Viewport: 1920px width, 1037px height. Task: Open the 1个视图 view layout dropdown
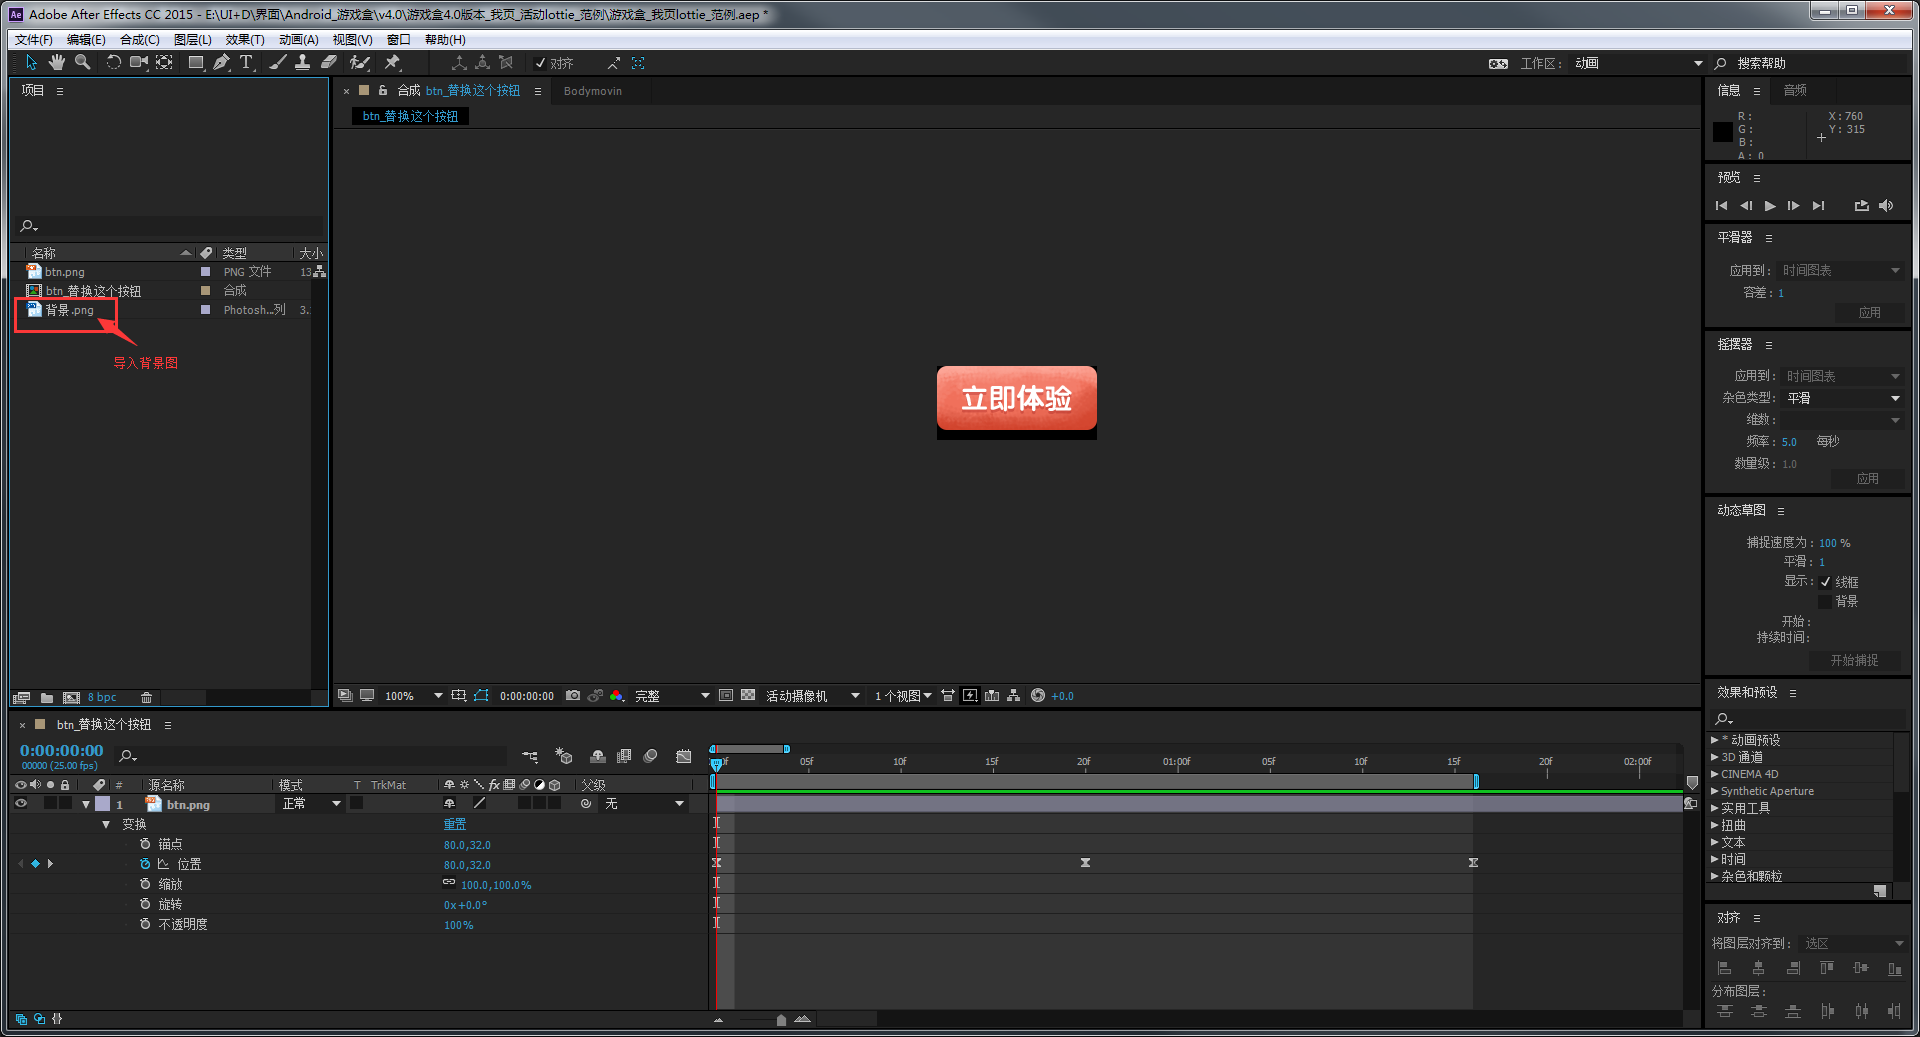pyautogui.click(x=903, y=696)
